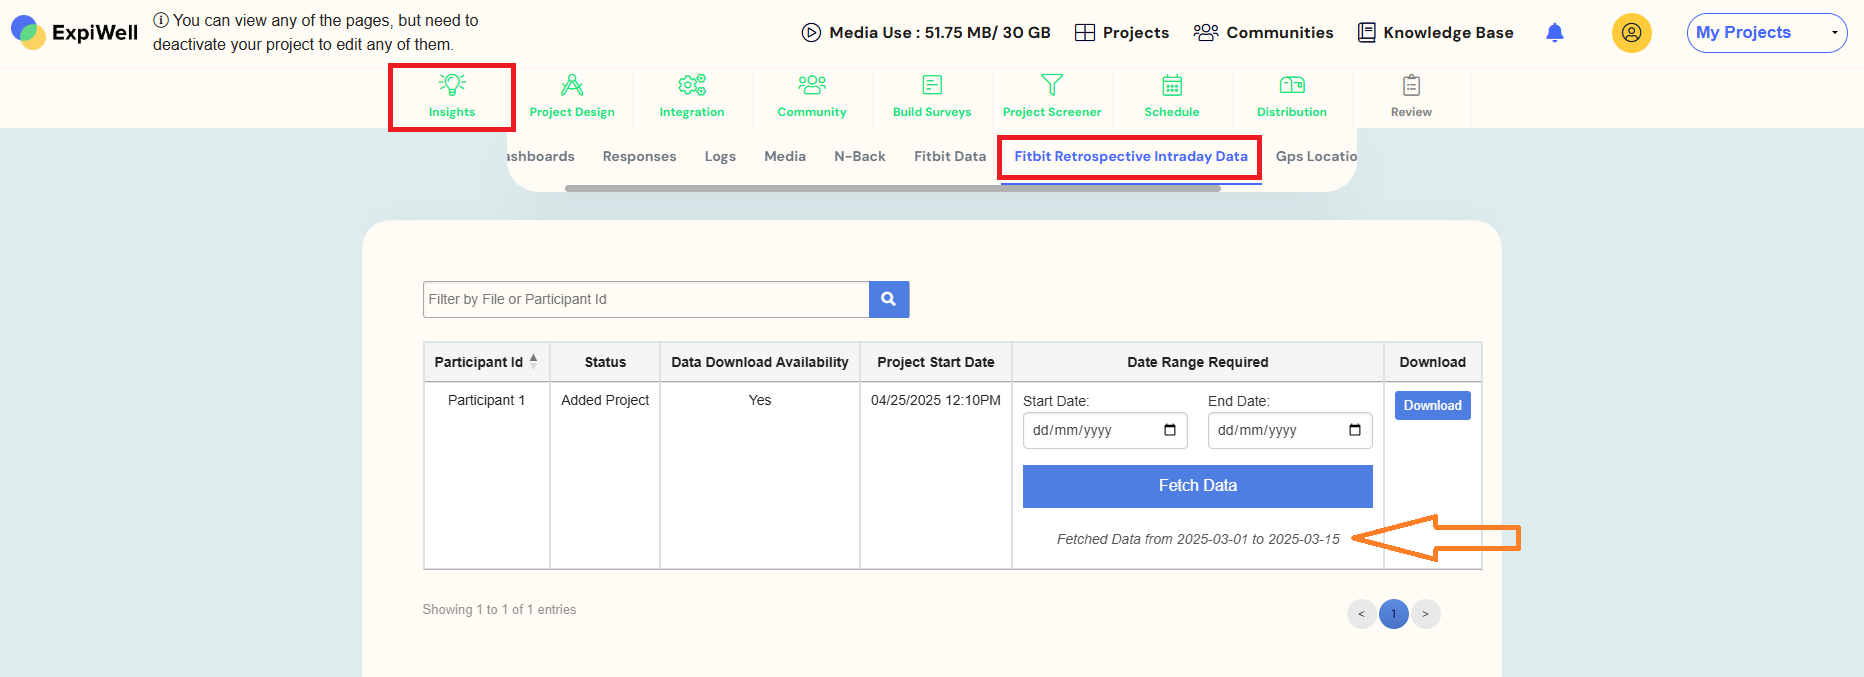Click the Status column header
Viewport: 1864px width, 677px height.
click(x=605, y=362)
